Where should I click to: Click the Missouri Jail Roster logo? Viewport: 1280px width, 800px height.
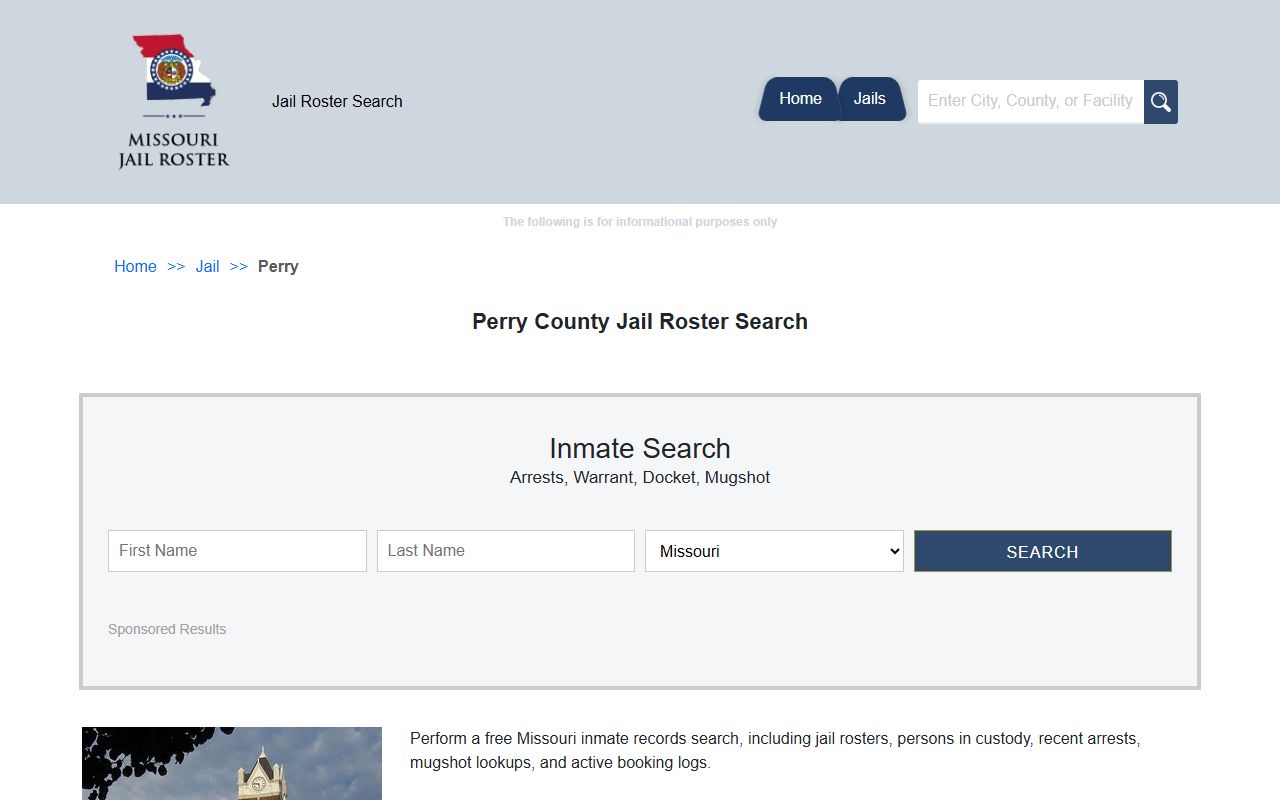pyautogui.click(x=174, y=101)
